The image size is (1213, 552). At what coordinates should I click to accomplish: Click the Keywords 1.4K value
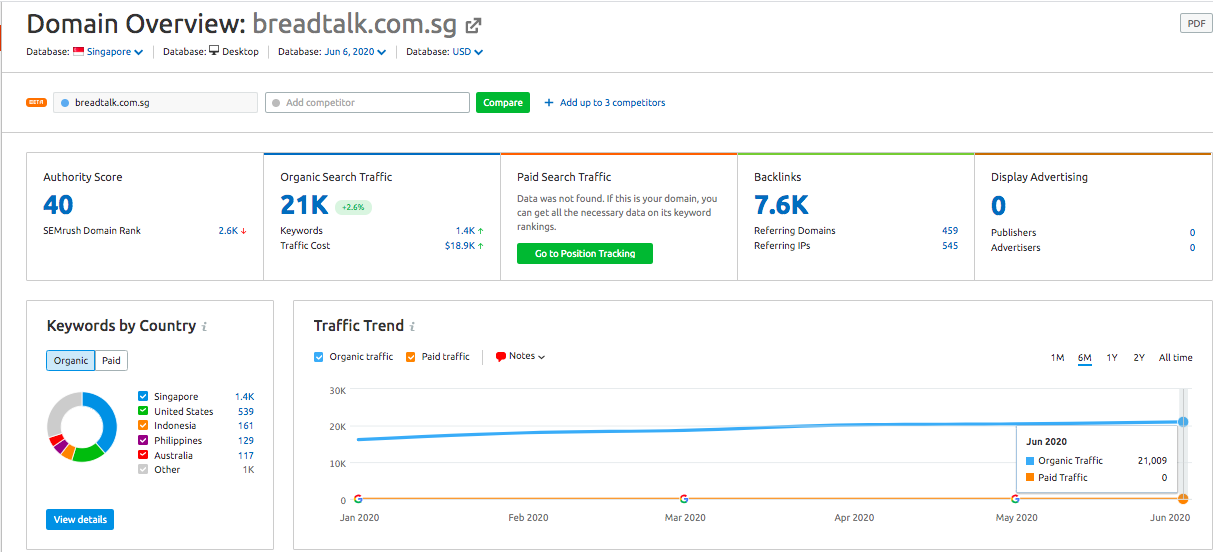(465, 231)
